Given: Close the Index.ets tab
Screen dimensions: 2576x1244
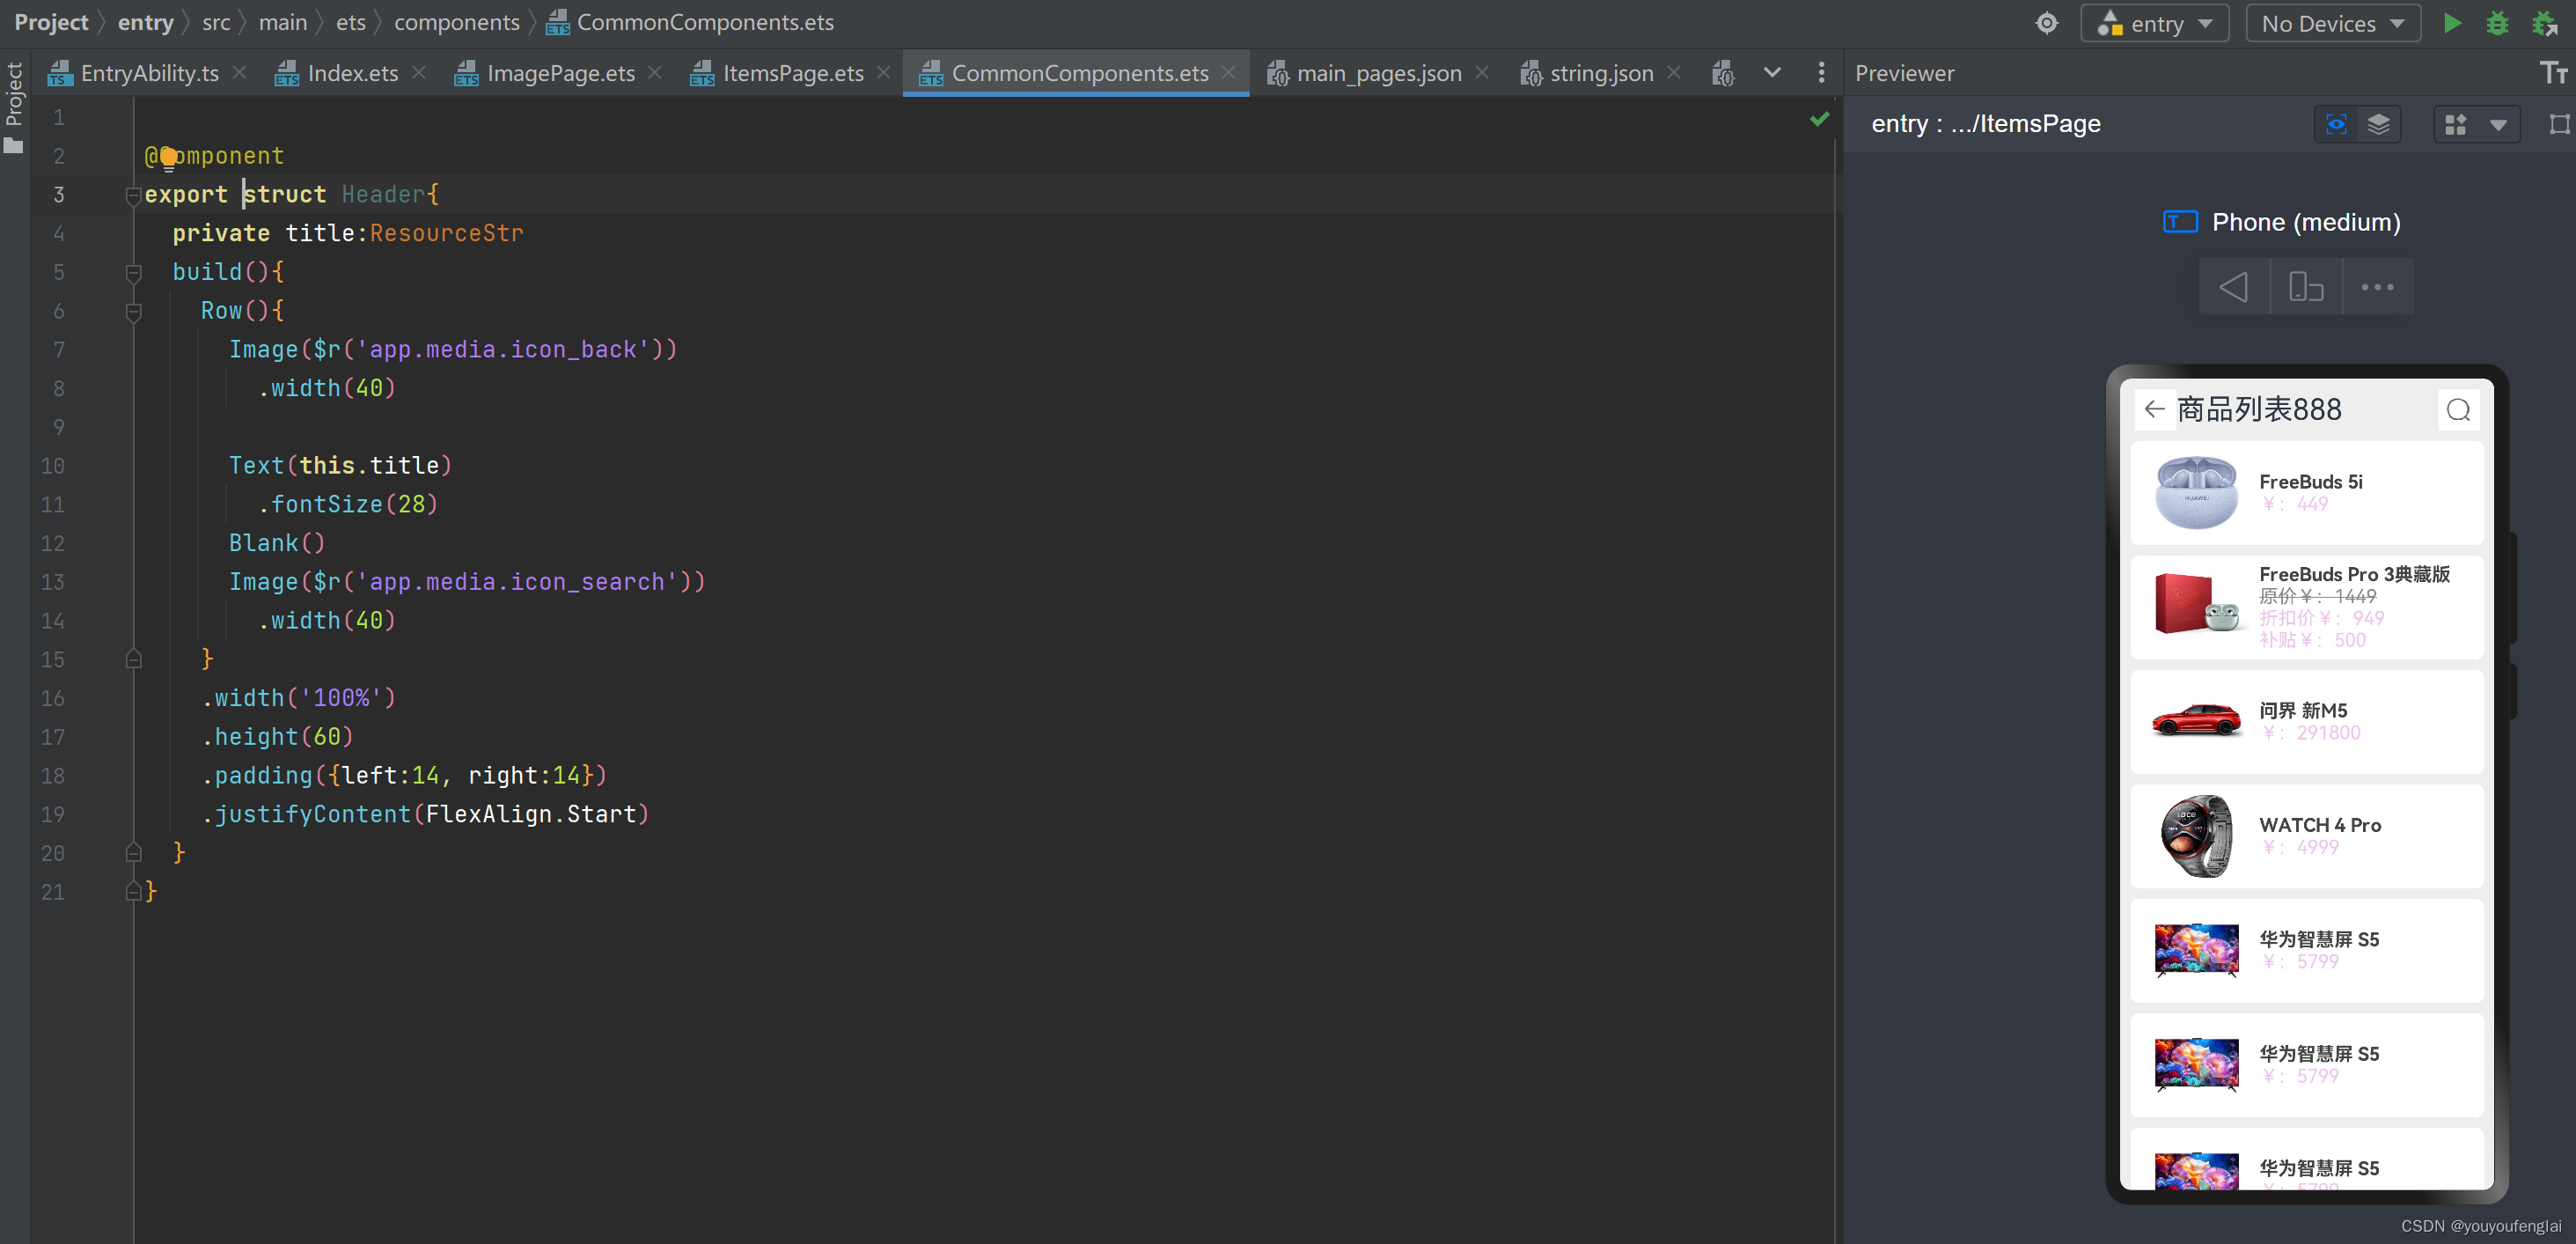Looking at the screenshot, I should click(x=419, y=73).
